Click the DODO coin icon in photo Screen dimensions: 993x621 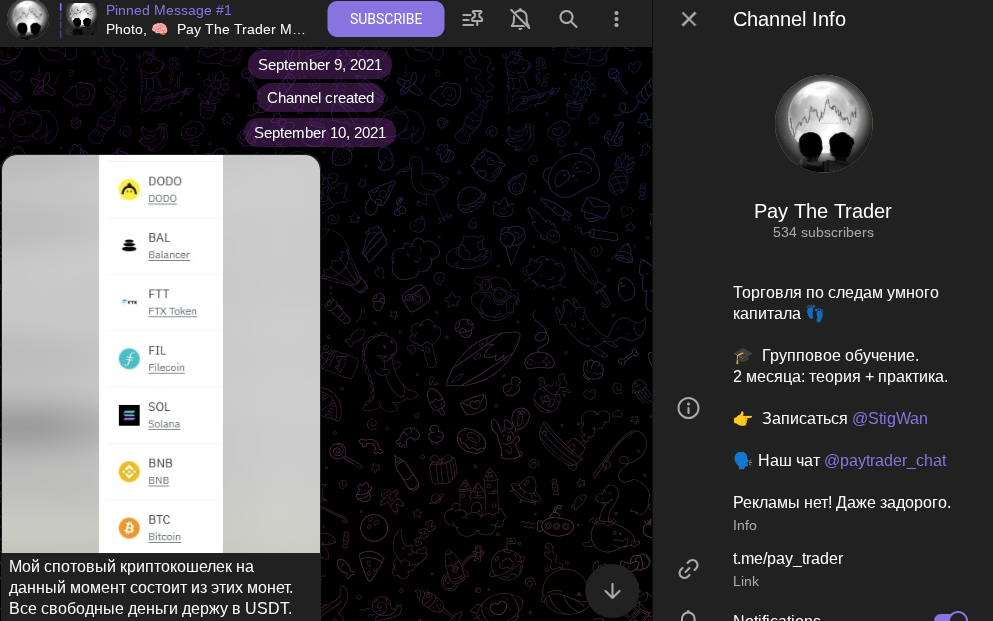[x=129, y=189]
